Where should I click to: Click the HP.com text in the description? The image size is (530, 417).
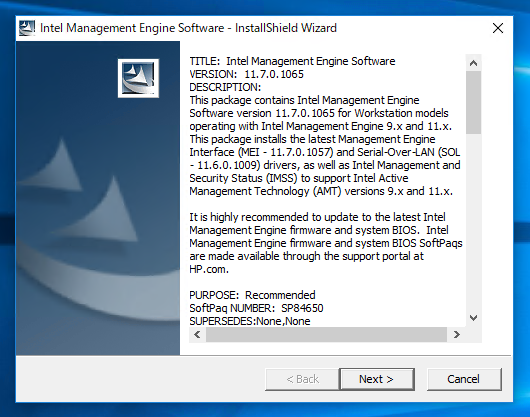click(x=209, y=269)
